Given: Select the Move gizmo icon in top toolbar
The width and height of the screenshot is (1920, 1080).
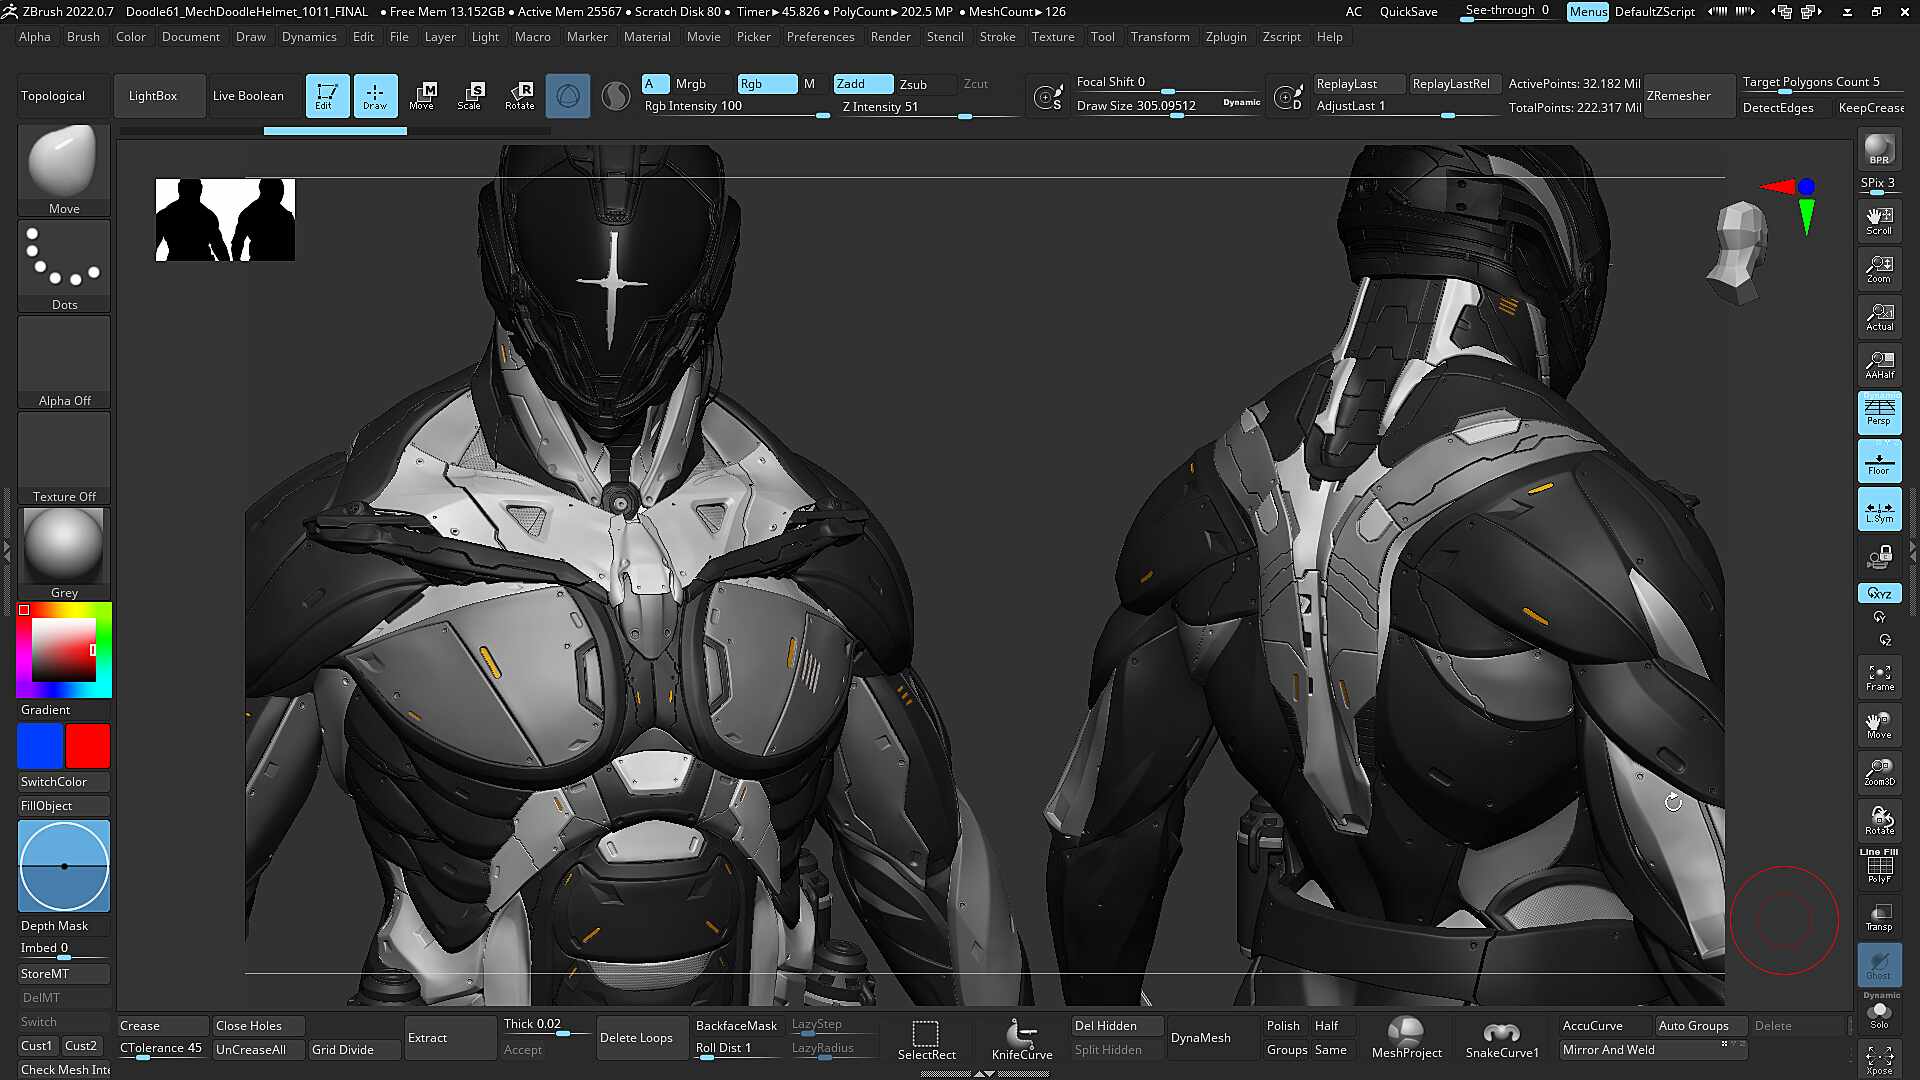Looking at the screenshot, I should tap(422, 96).
